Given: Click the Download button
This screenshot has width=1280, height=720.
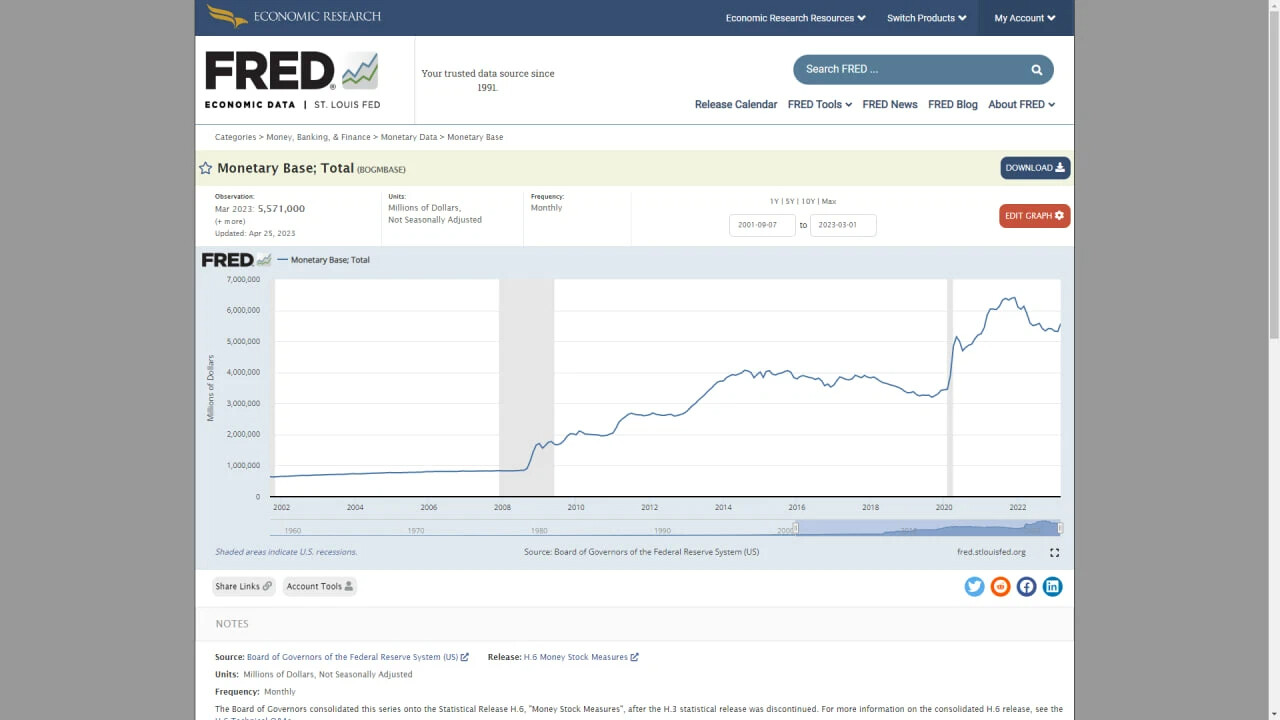Looking at the screenshot, I should 1035,168.
